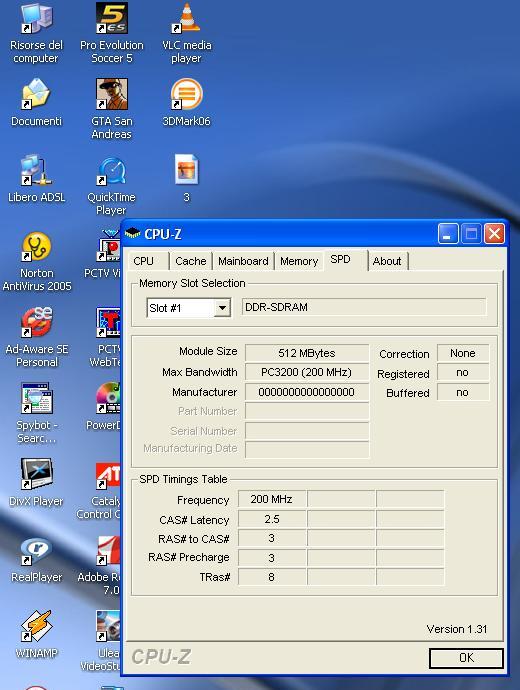Click the DDR-SDRAM memory type field

click(x=364, y=307)
